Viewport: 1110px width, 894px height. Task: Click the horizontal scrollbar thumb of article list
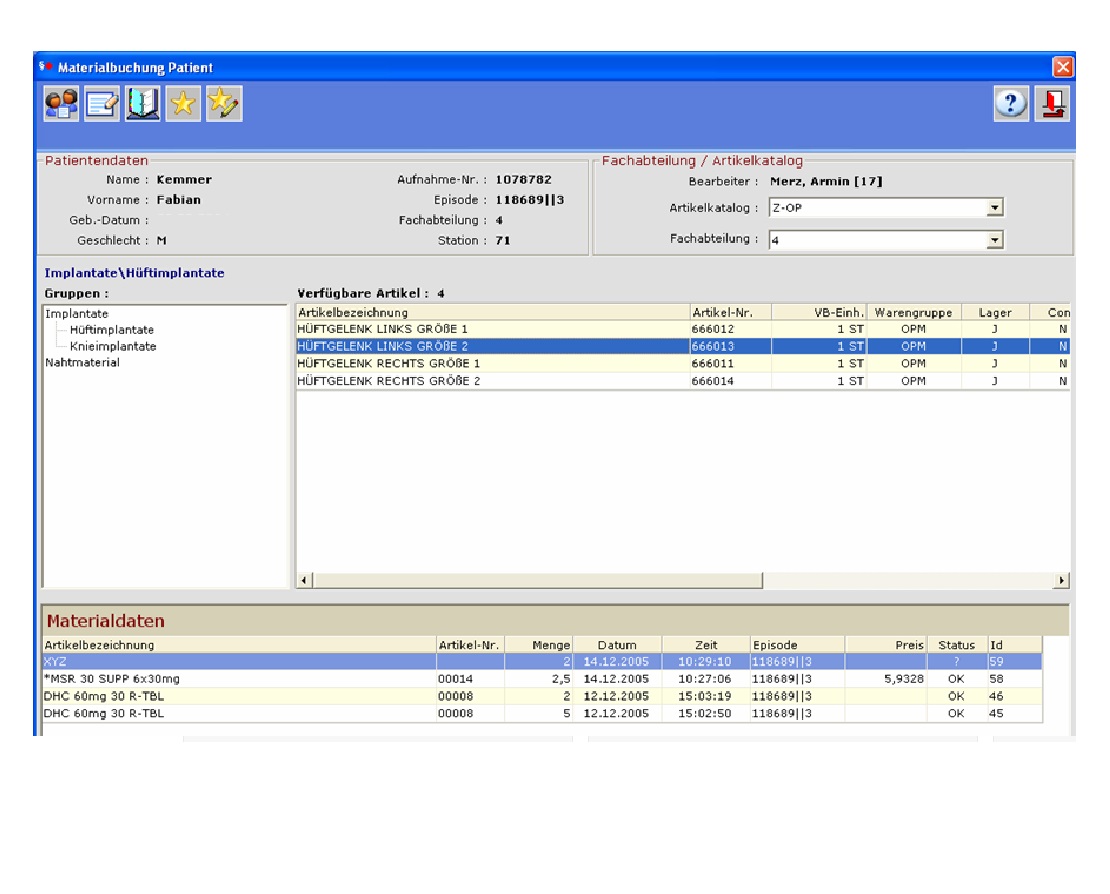coord(538,580)
